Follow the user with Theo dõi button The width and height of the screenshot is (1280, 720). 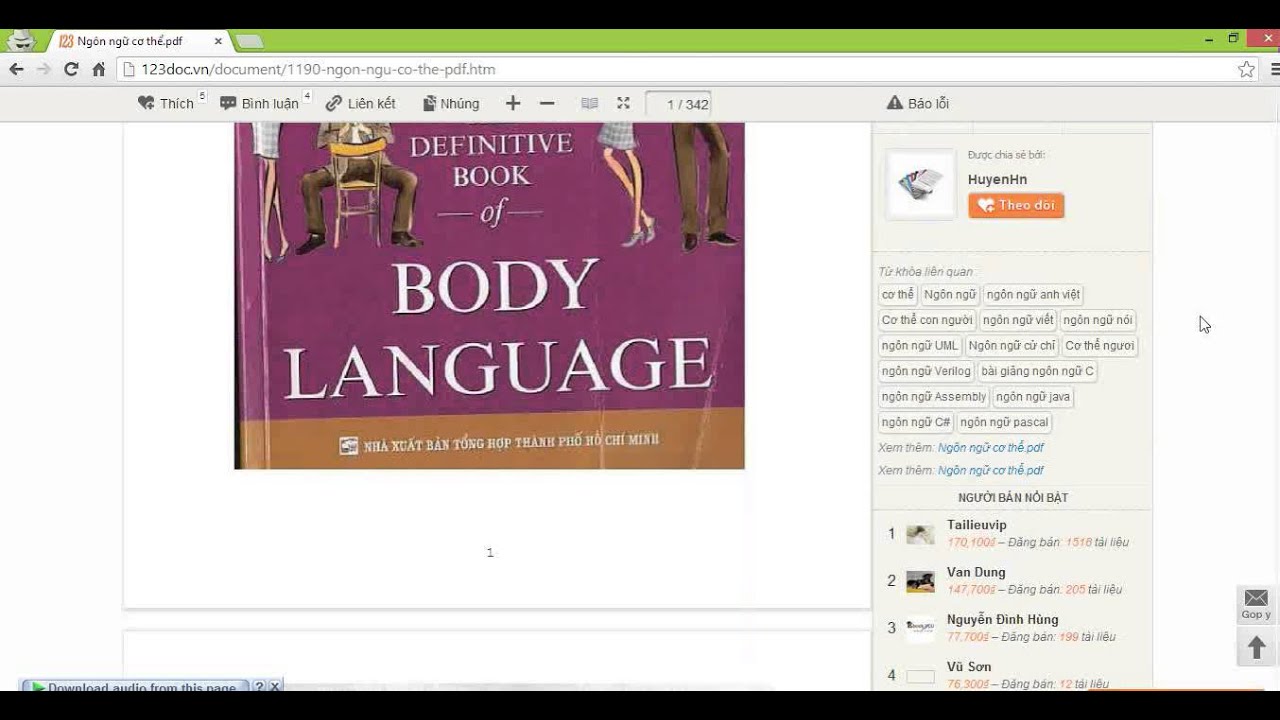(1016, 205)
